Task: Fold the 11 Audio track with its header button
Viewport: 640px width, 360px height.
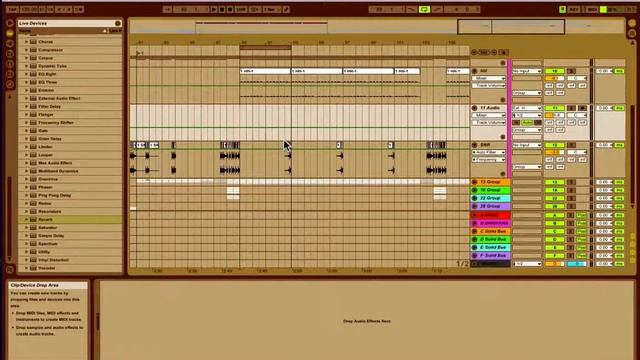Action: coord(475,108)
